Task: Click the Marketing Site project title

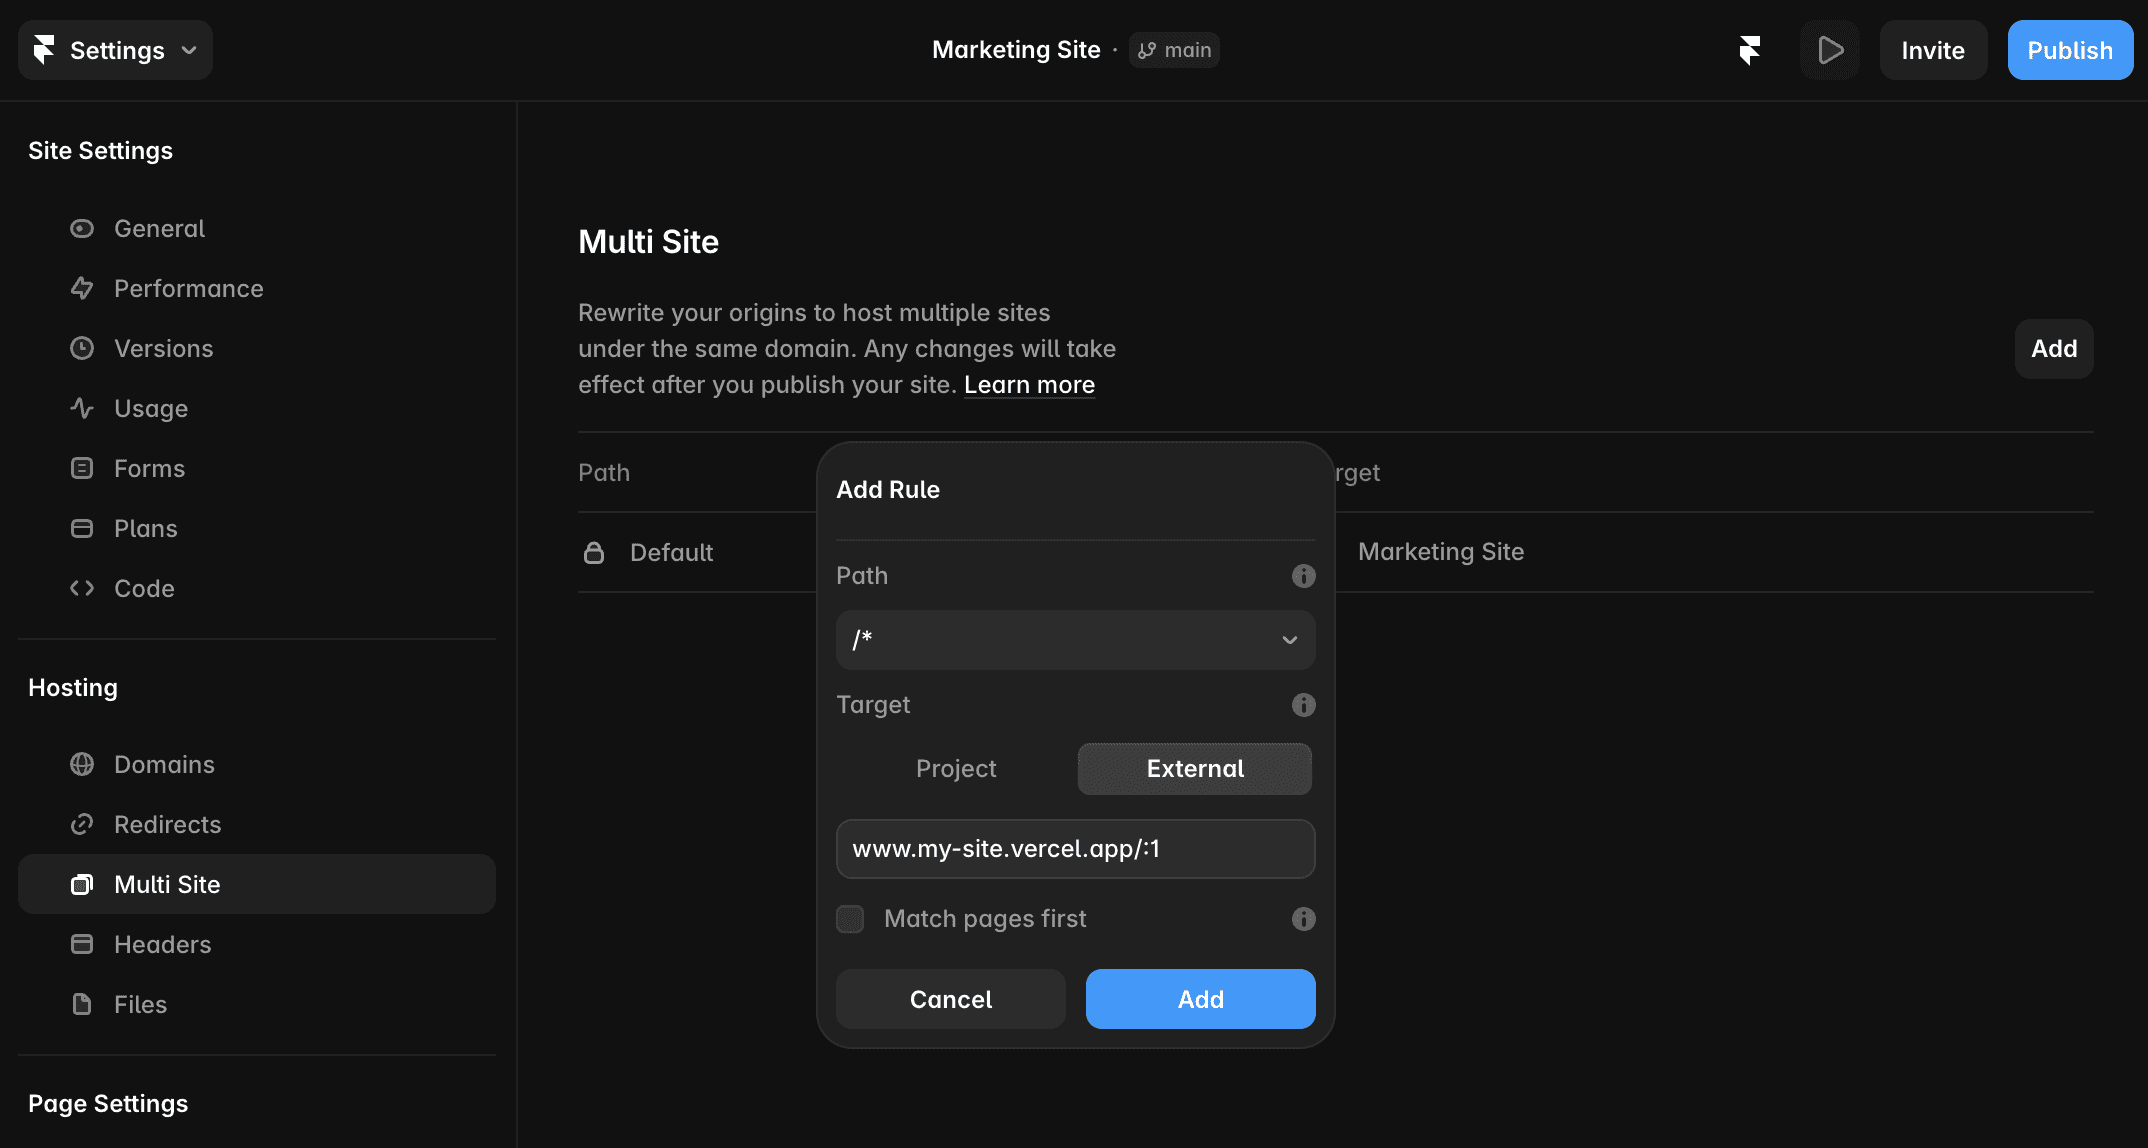Action: (1016, 50)
